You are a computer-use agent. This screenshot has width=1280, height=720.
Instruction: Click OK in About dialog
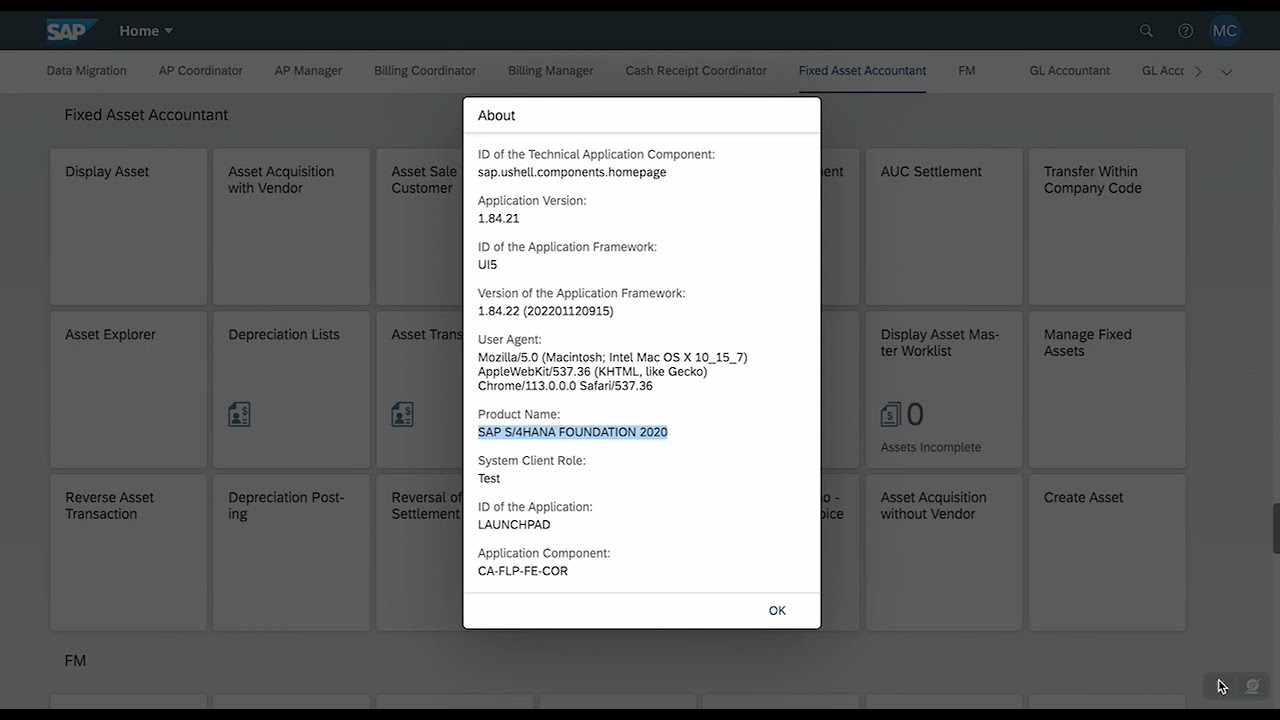[x=777, y=611]
